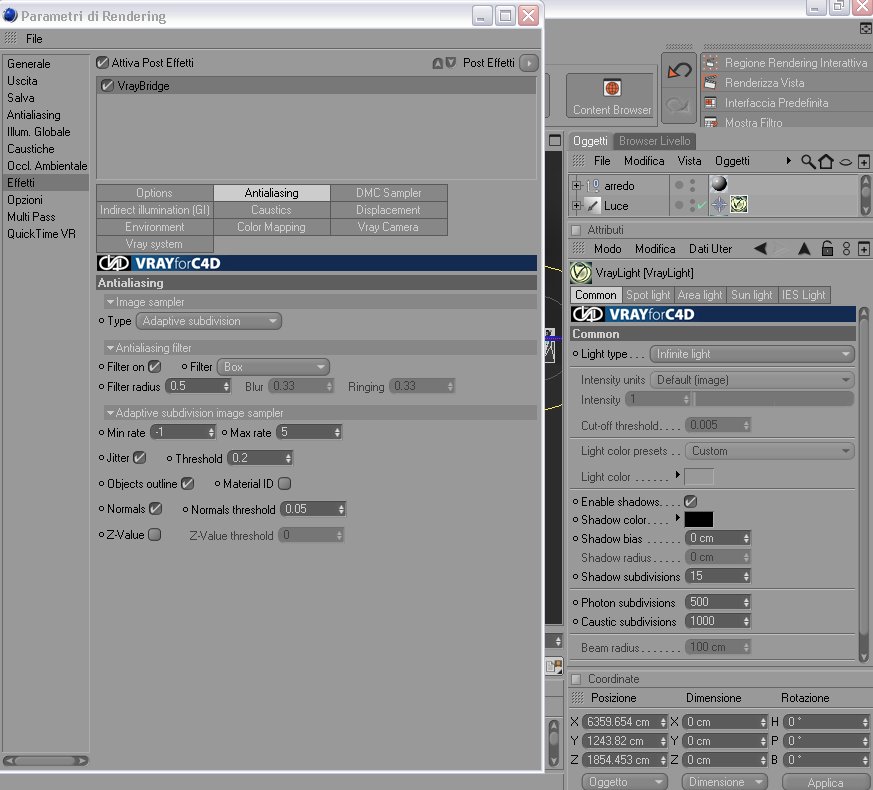Click the eye icon in Oggetti toolbar

[845, 162]
